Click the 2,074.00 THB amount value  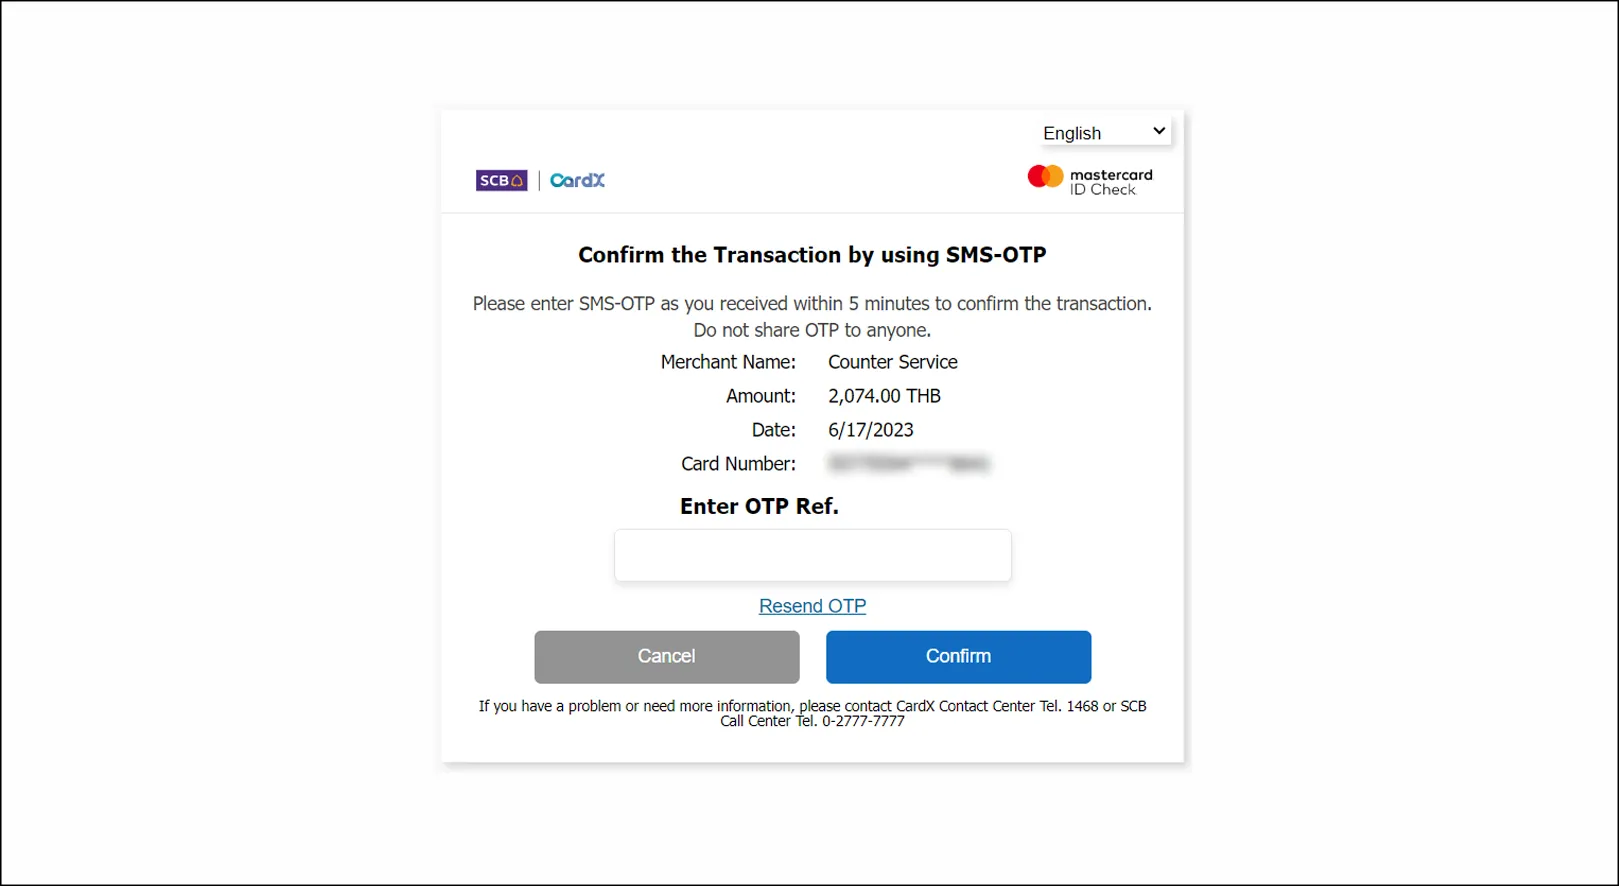[884, 396]
